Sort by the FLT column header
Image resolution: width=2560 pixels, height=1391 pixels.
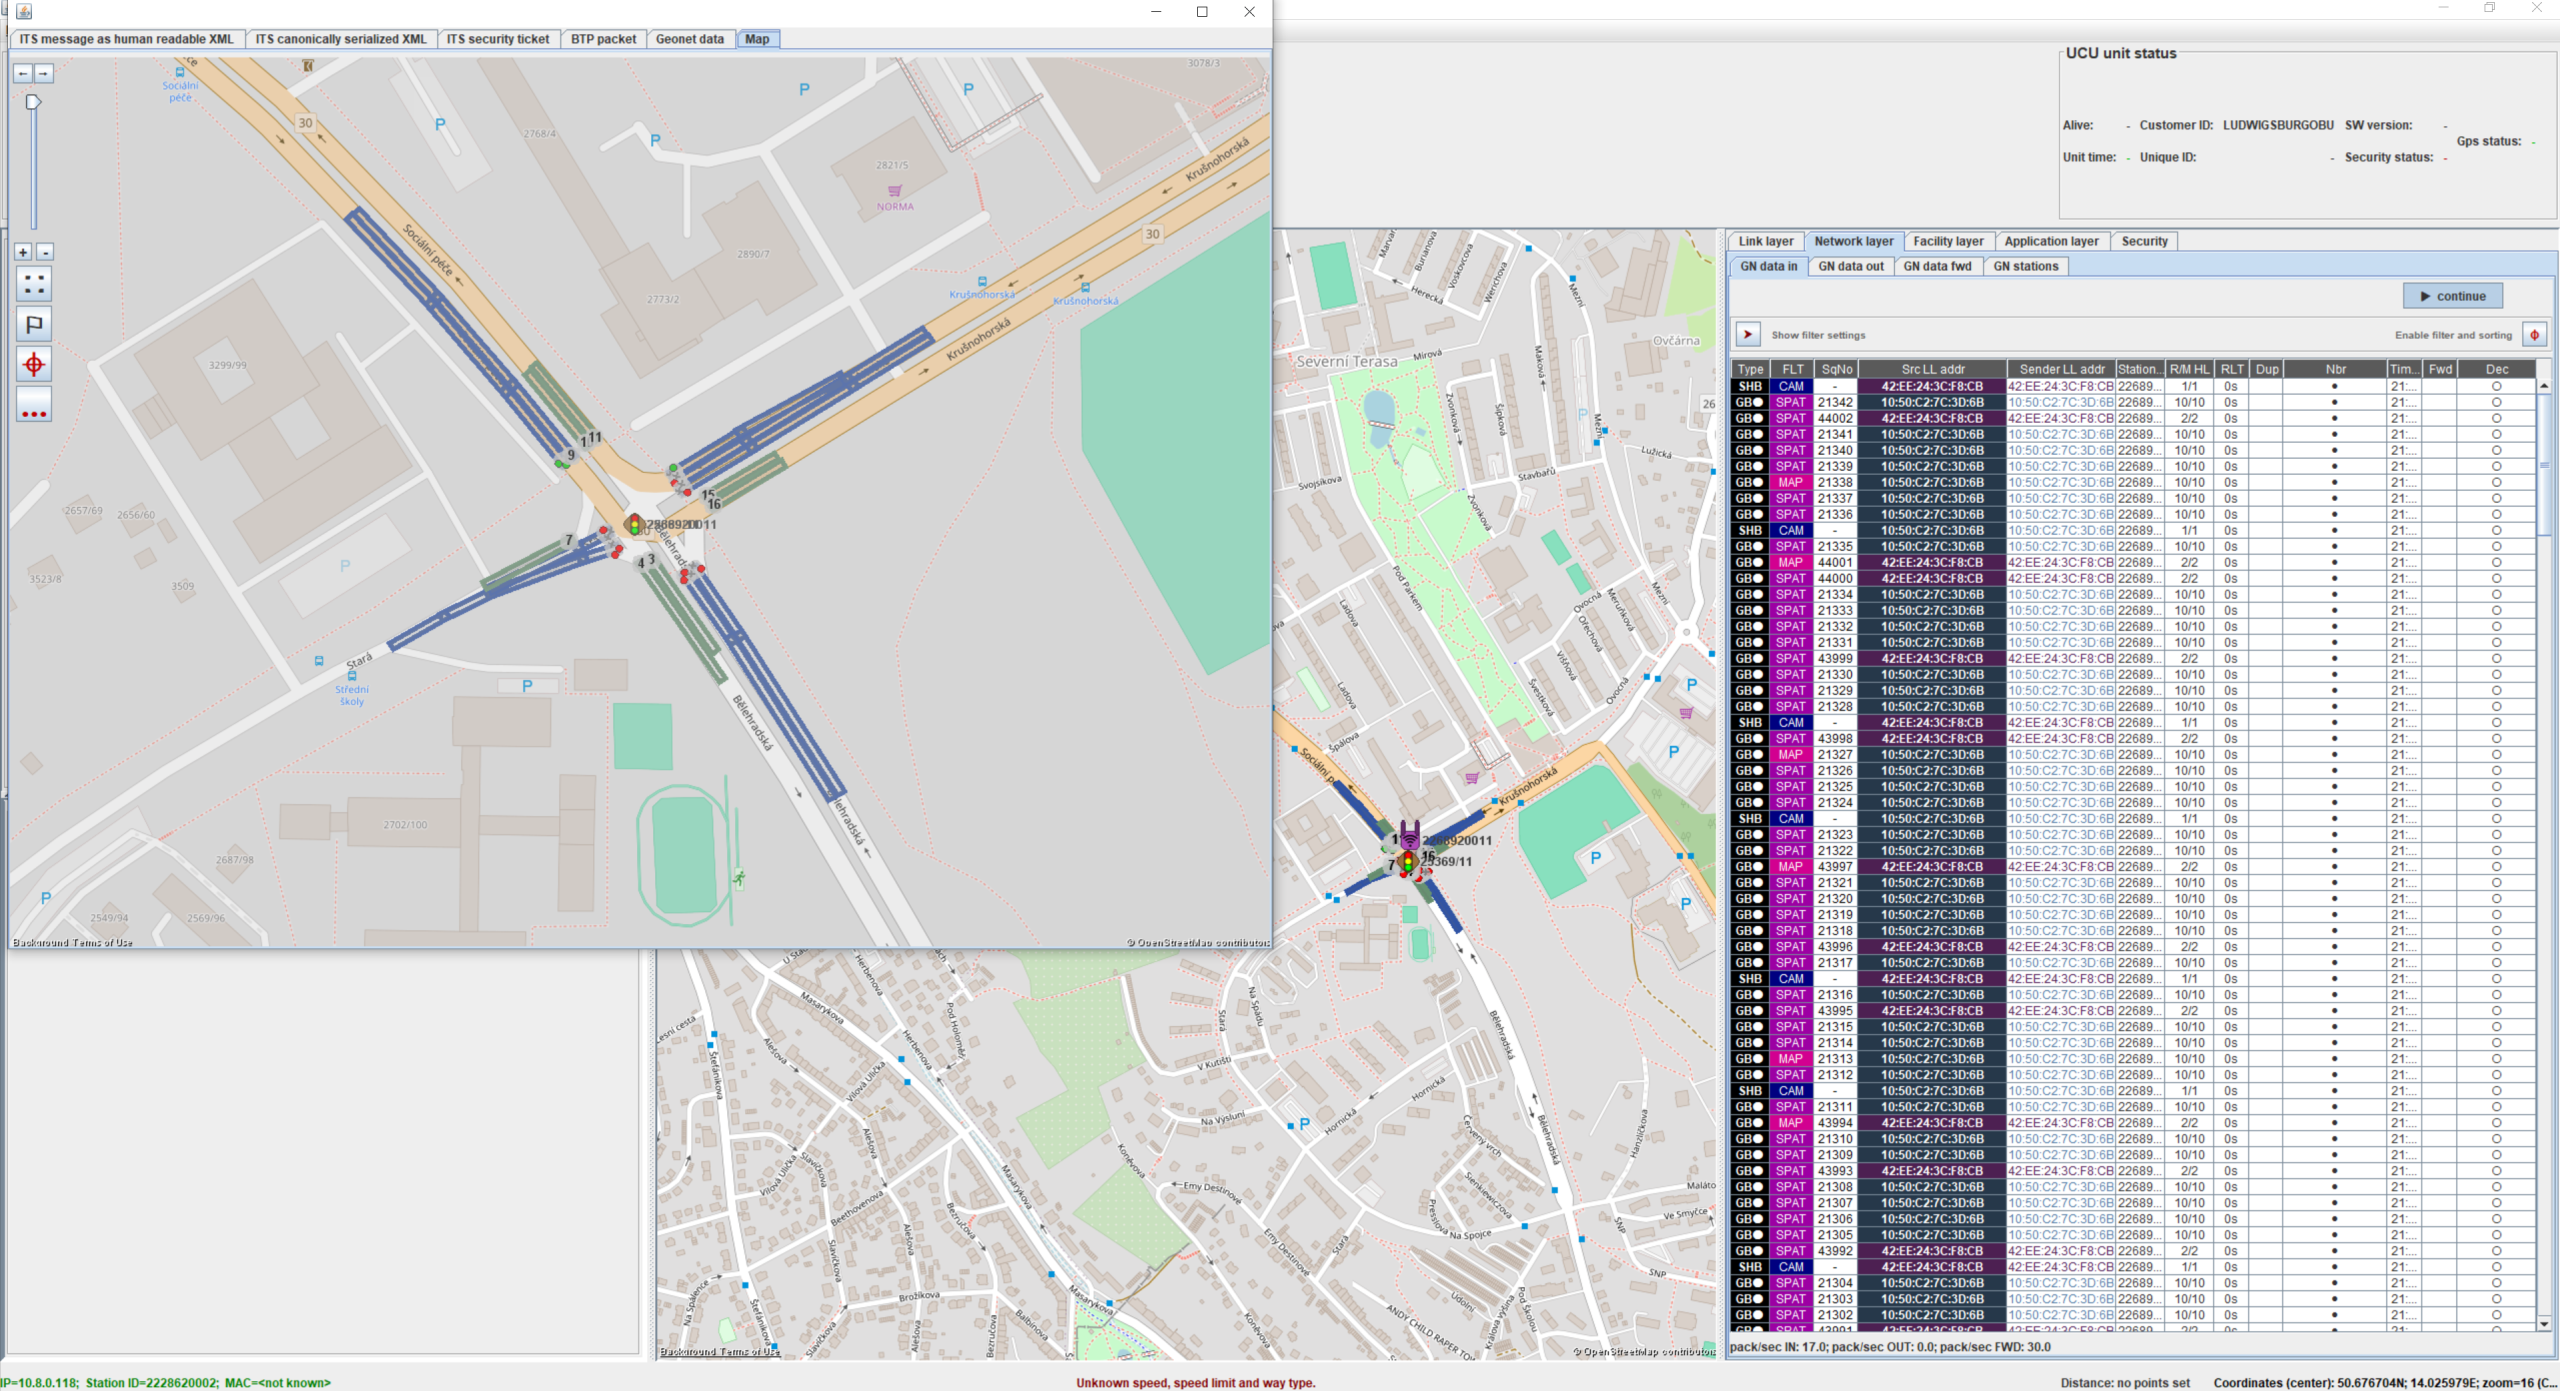pyautogui.click(x=1793, y=369)
